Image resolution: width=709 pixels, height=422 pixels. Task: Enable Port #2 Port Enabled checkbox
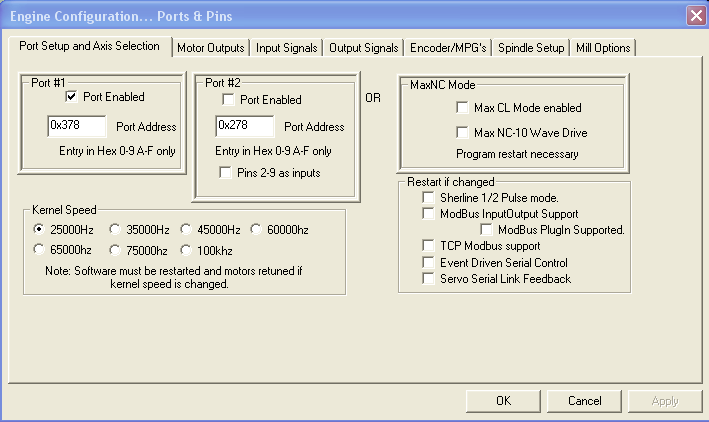(229, 100)
